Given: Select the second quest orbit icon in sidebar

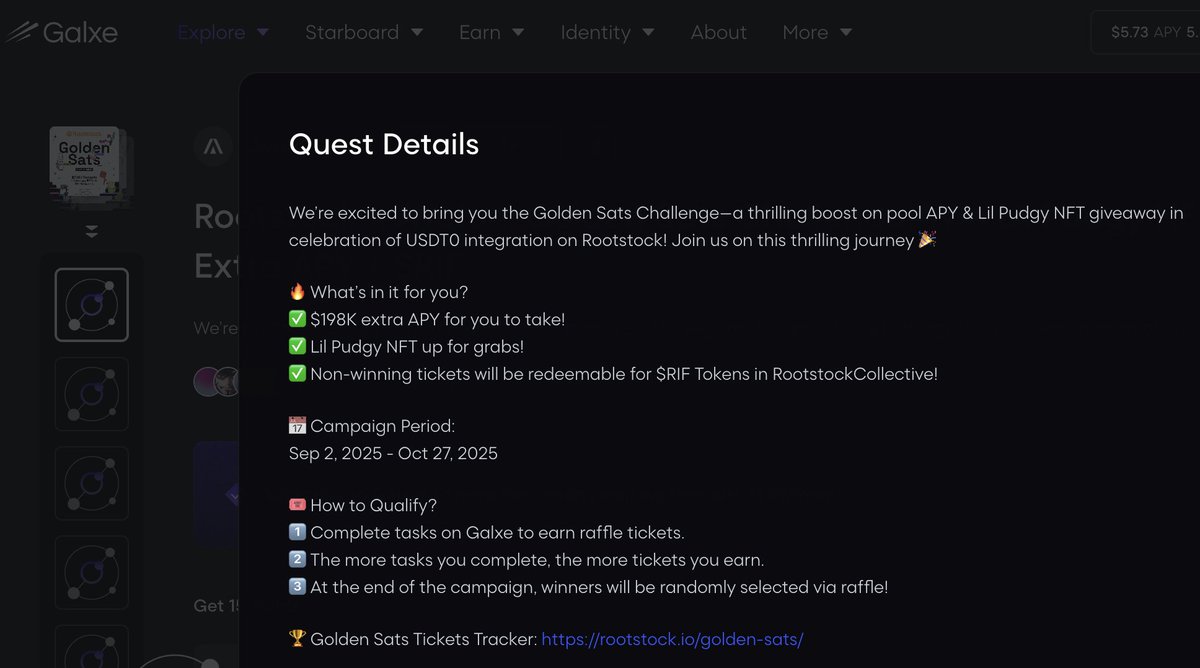Looking at the screenshot, I should [91, 394].
